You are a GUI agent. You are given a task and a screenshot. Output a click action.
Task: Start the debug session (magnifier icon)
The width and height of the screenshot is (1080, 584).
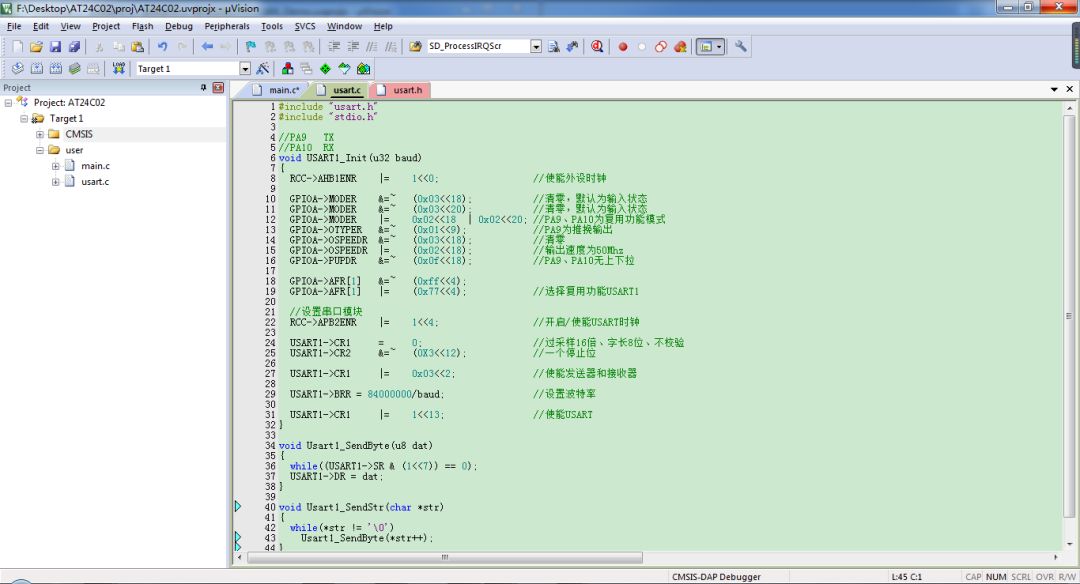597,47
